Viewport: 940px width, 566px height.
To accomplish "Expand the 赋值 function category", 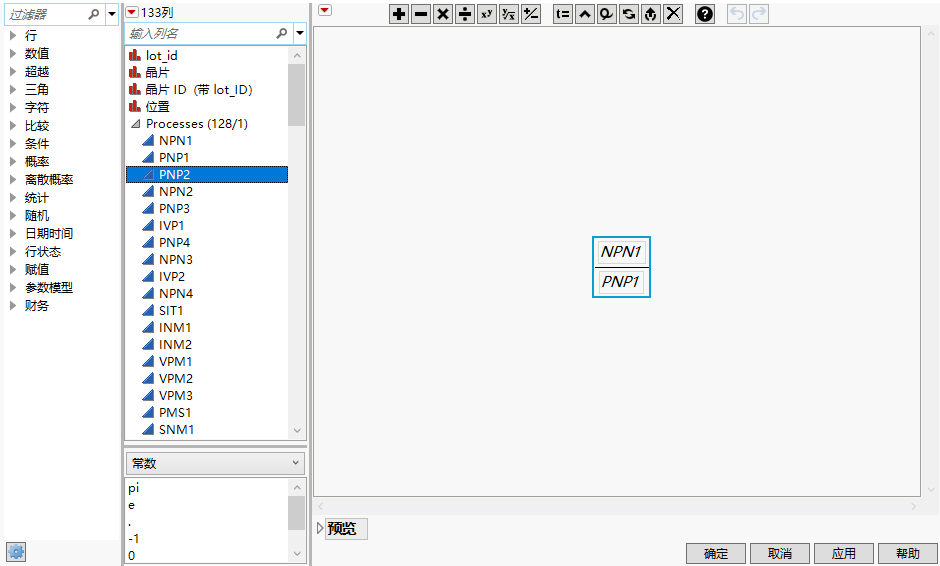I will 13,269.
